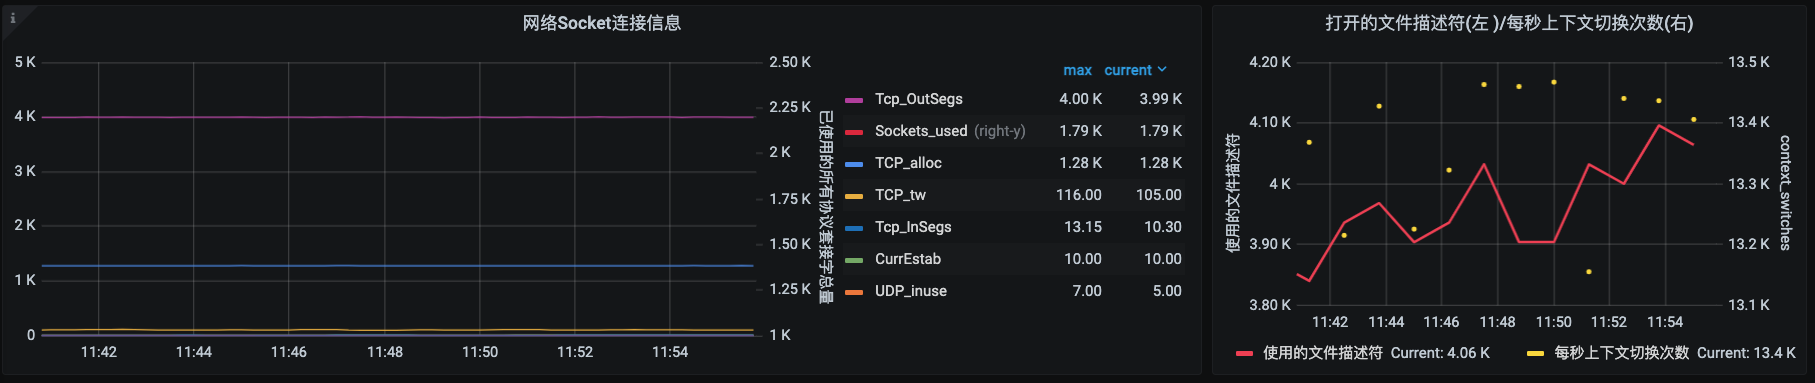Open the 网络Socket连接信息 panel title menu
Viewport: 1815px width, 383px height.
[602, 23]
